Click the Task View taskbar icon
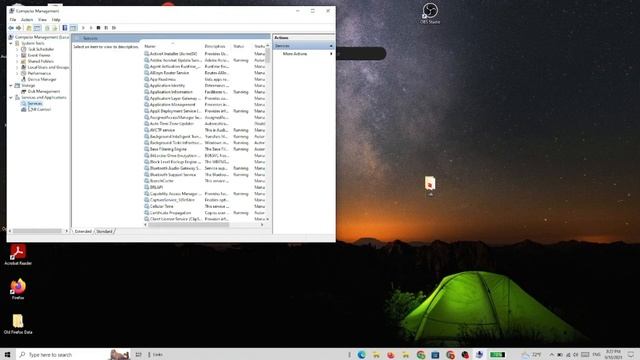640x360 pixels. [x=138, y=355]
